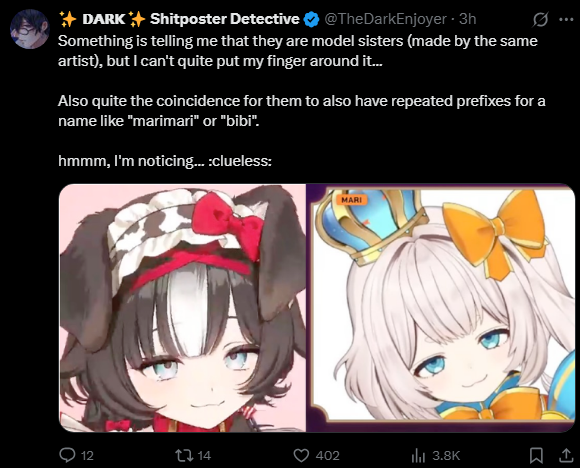
Task: Bookmark this post
Action: click(536, 455)
